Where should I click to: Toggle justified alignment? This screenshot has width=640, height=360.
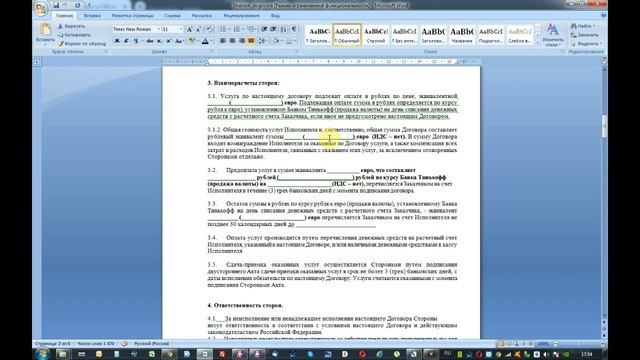[x=251, y=41]
